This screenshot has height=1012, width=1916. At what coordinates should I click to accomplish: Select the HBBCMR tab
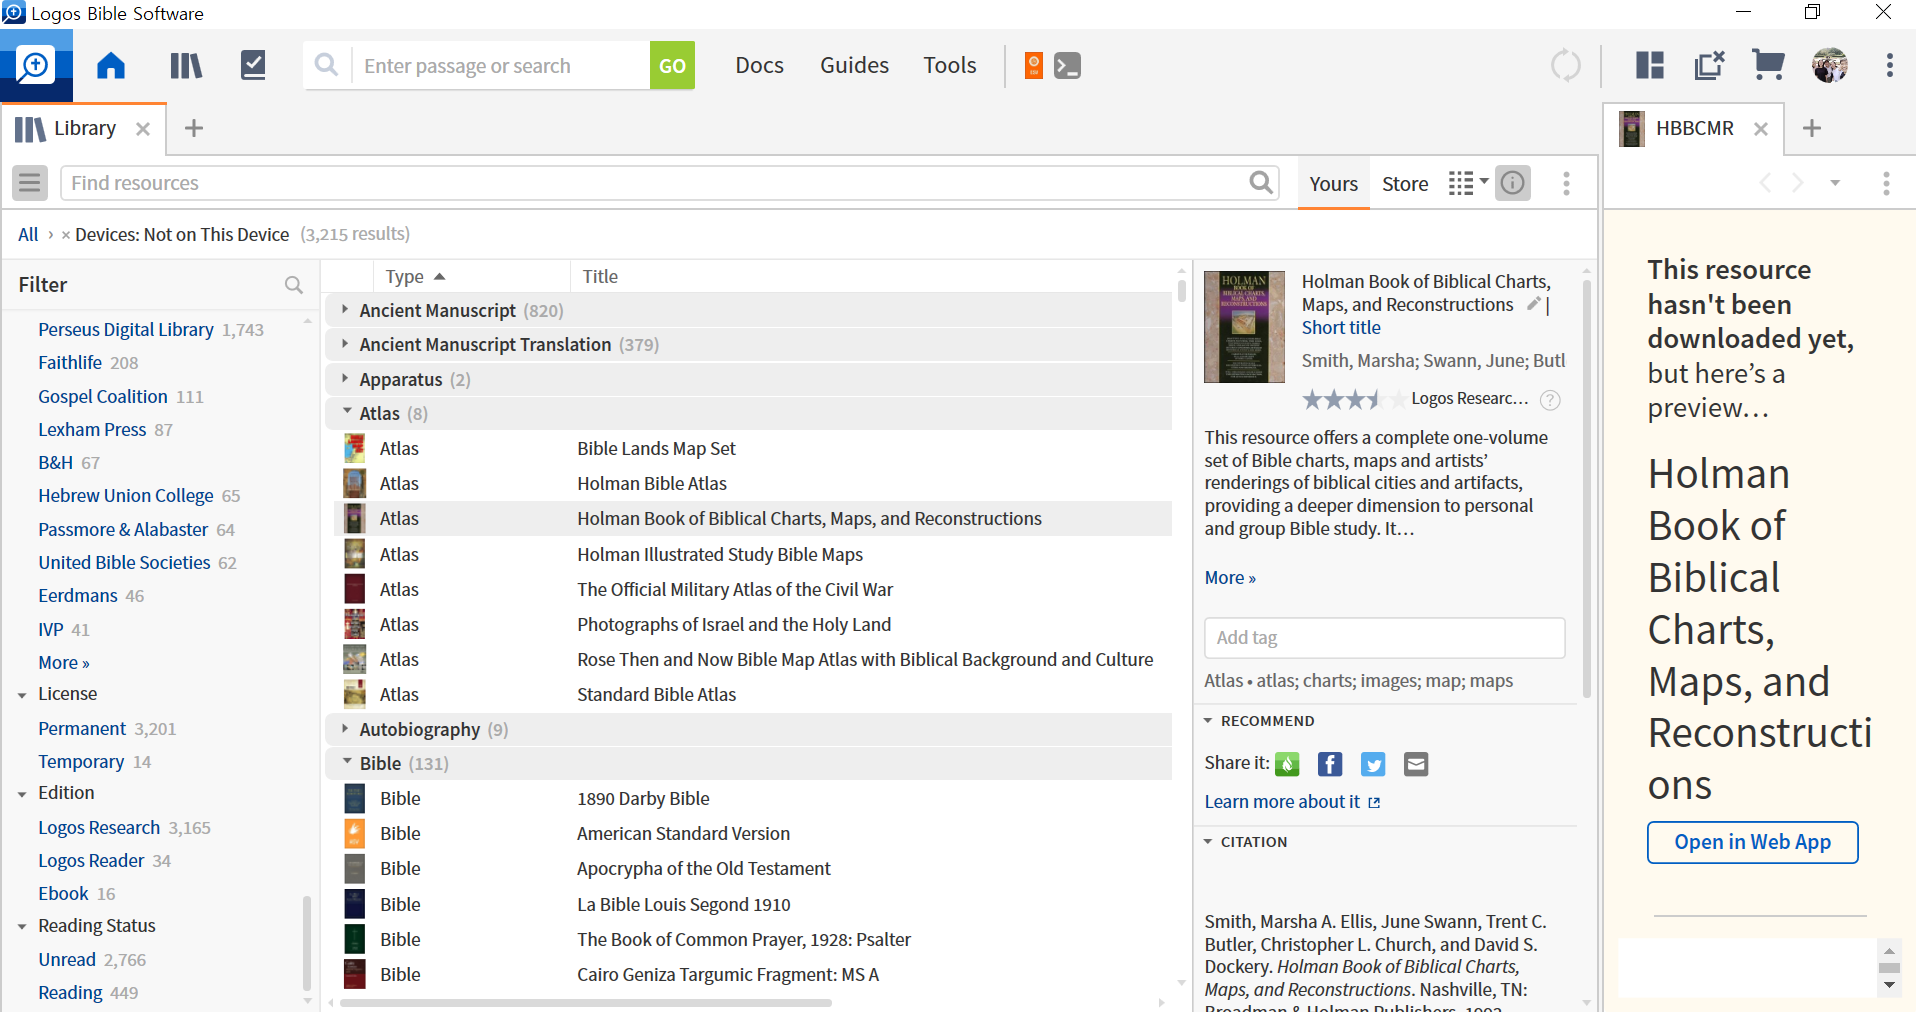1694,128
